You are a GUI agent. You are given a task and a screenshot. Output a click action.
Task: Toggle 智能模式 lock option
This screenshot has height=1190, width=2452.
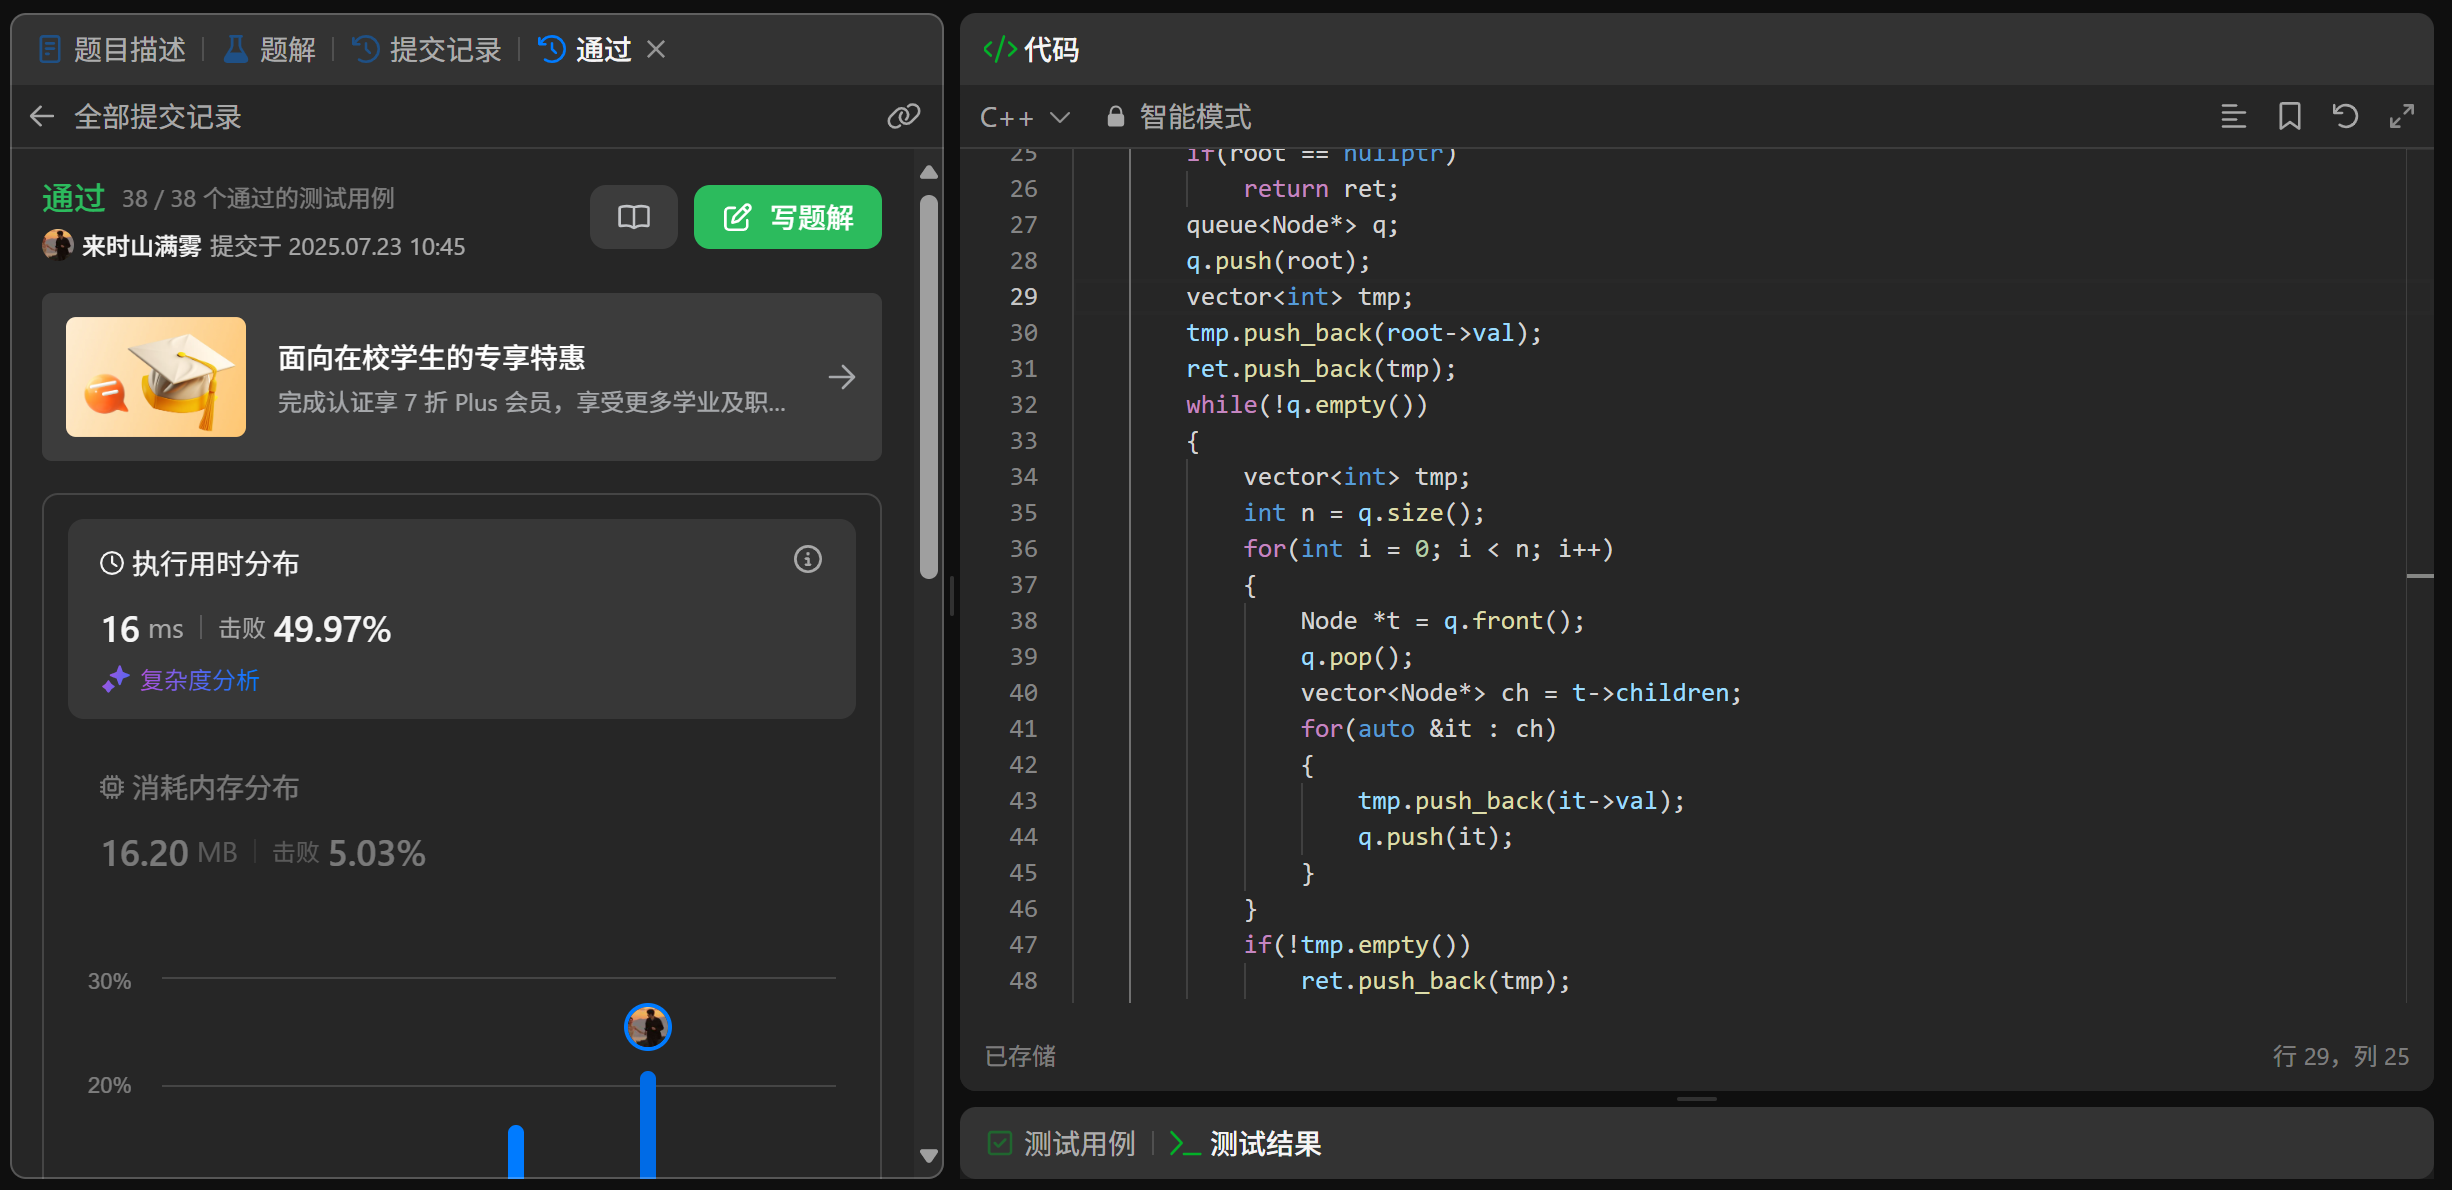pyautogui.click(x=1178, y=117)
